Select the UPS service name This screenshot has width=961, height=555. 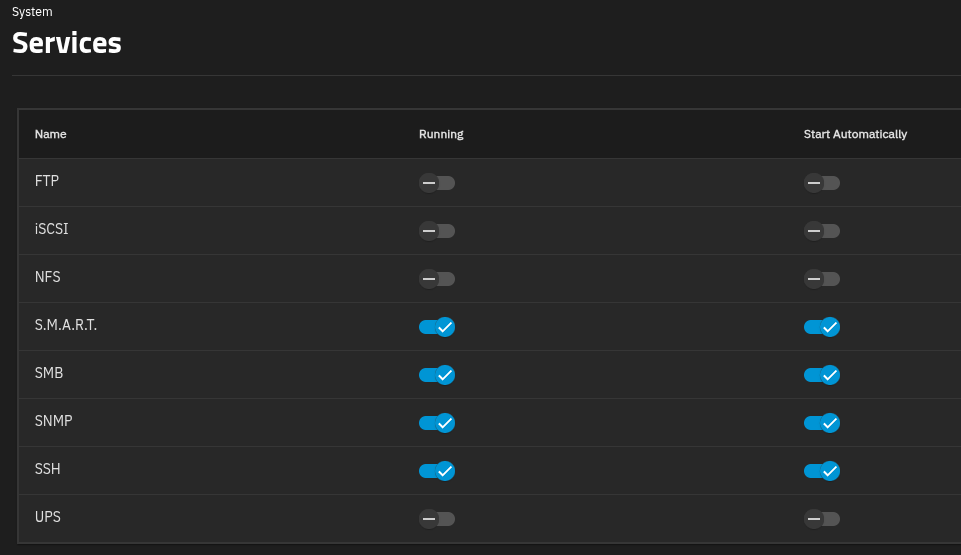click(47, 516)
